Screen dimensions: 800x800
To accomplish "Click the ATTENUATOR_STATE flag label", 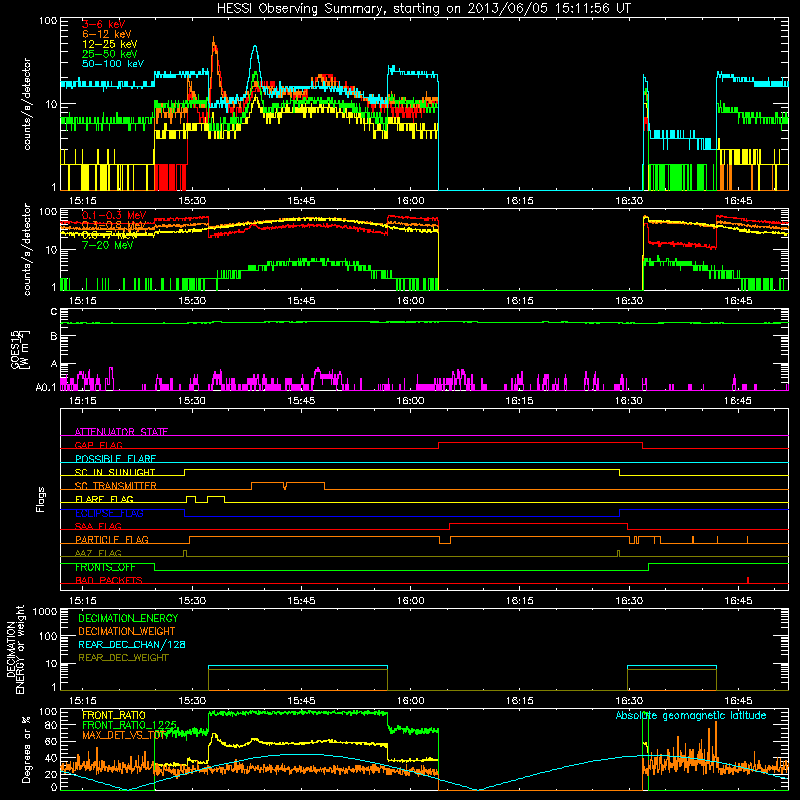I will pyautogui.click(x=121, y=432).
